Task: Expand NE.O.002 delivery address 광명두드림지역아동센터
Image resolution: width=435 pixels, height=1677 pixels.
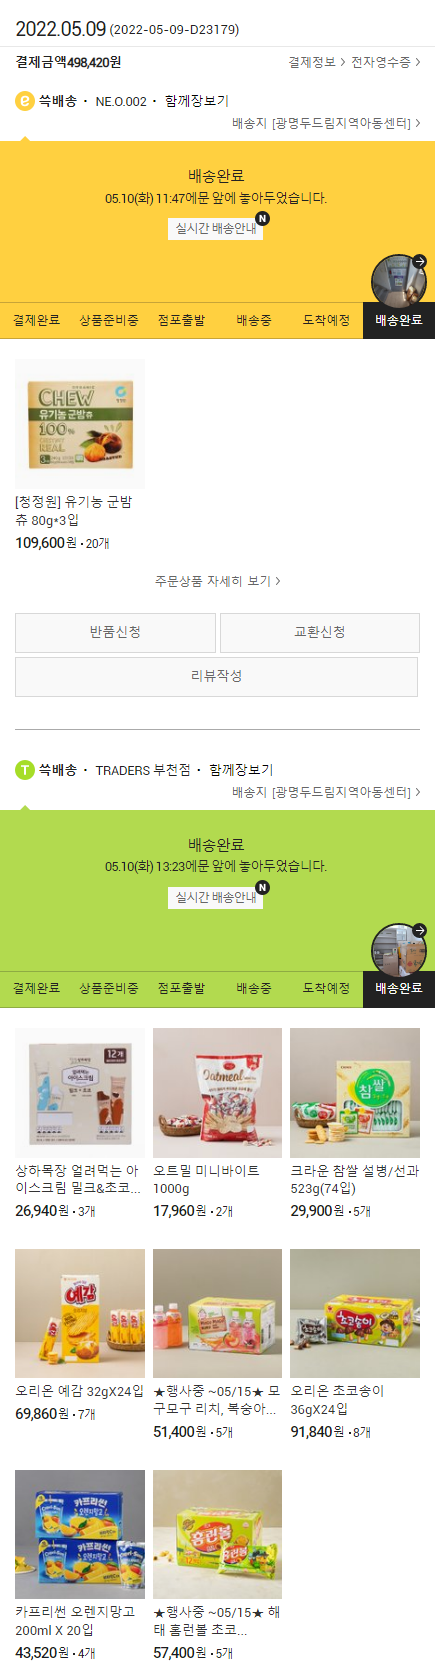Action: 326,123
